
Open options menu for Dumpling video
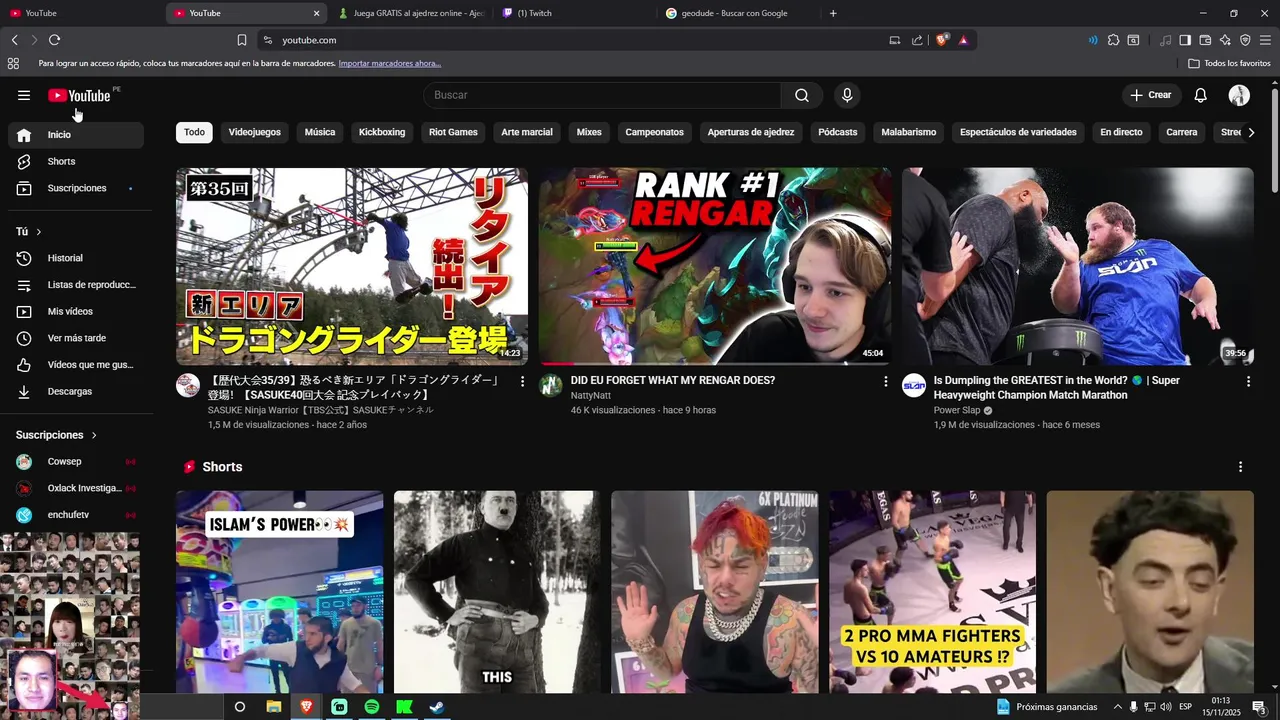[x=1248, y=381]
